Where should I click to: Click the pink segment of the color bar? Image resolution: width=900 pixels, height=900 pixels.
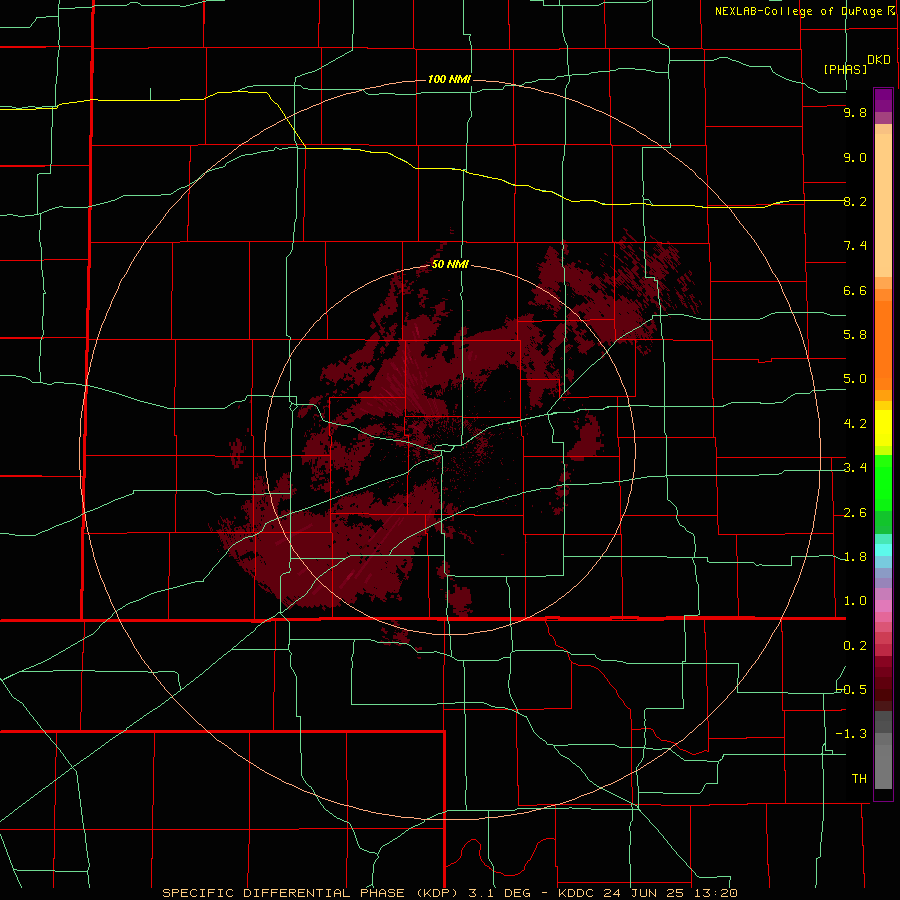[883, 606]
